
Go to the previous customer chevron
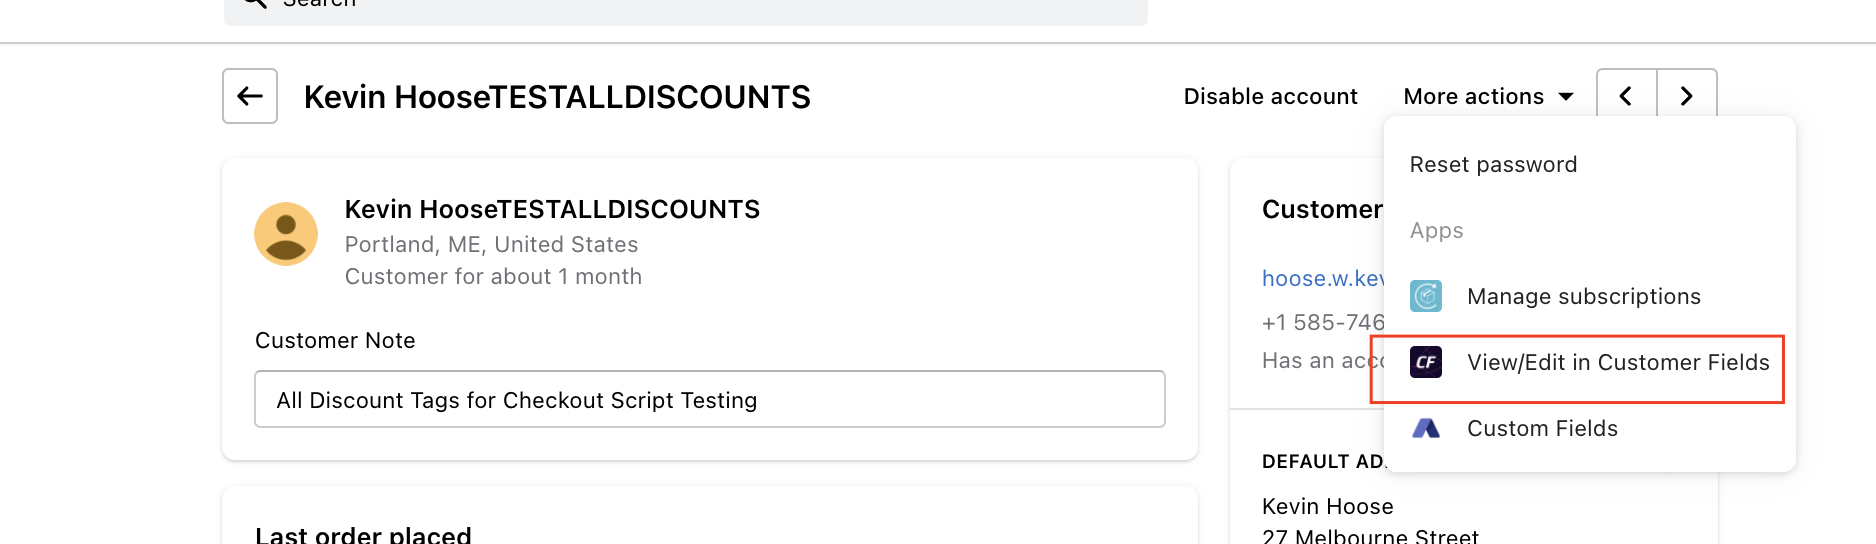coord(1626,96)
